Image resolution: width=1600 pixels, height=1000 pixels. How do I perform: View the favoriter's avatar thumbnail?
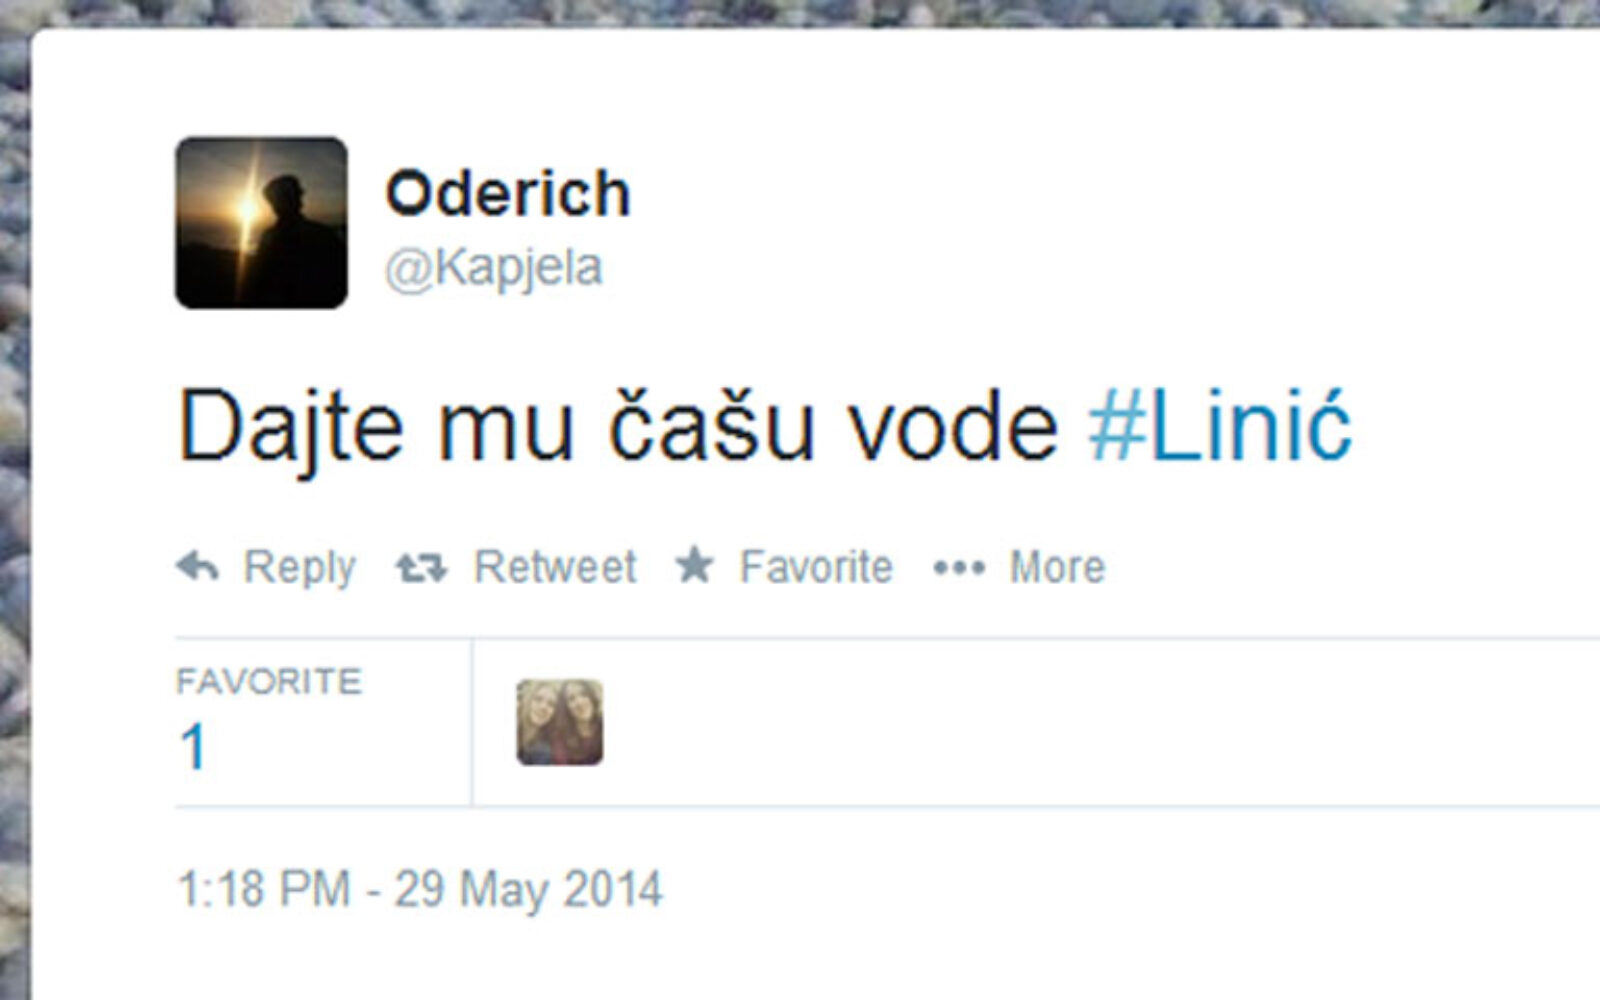point(560,722)
